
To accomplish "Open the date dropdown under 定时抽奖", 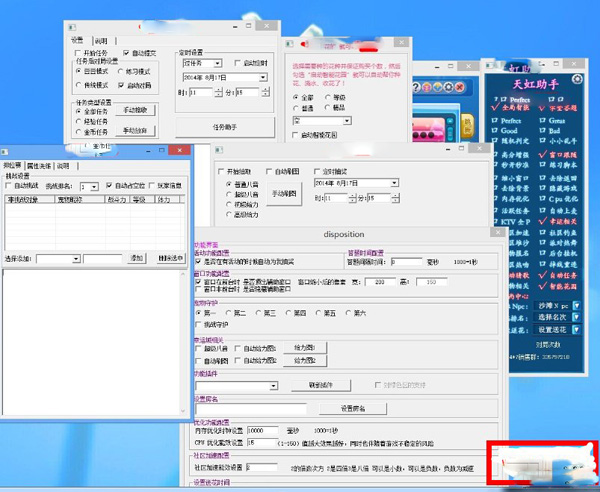I will point(394,183).
